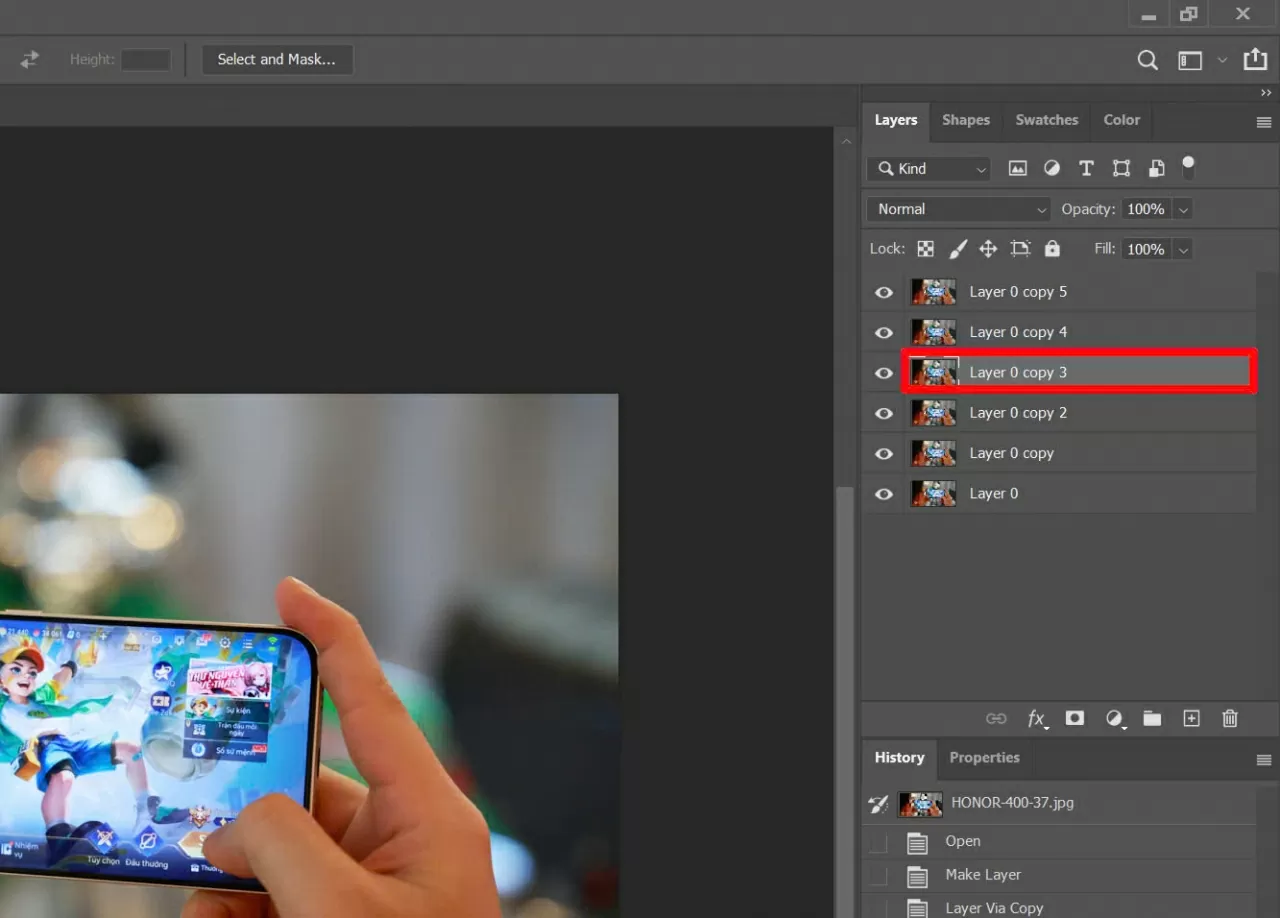The height and width of the screenshot is (918, 1280).
Task: Create a new layer with plus icon
Action: (1191, 718)
